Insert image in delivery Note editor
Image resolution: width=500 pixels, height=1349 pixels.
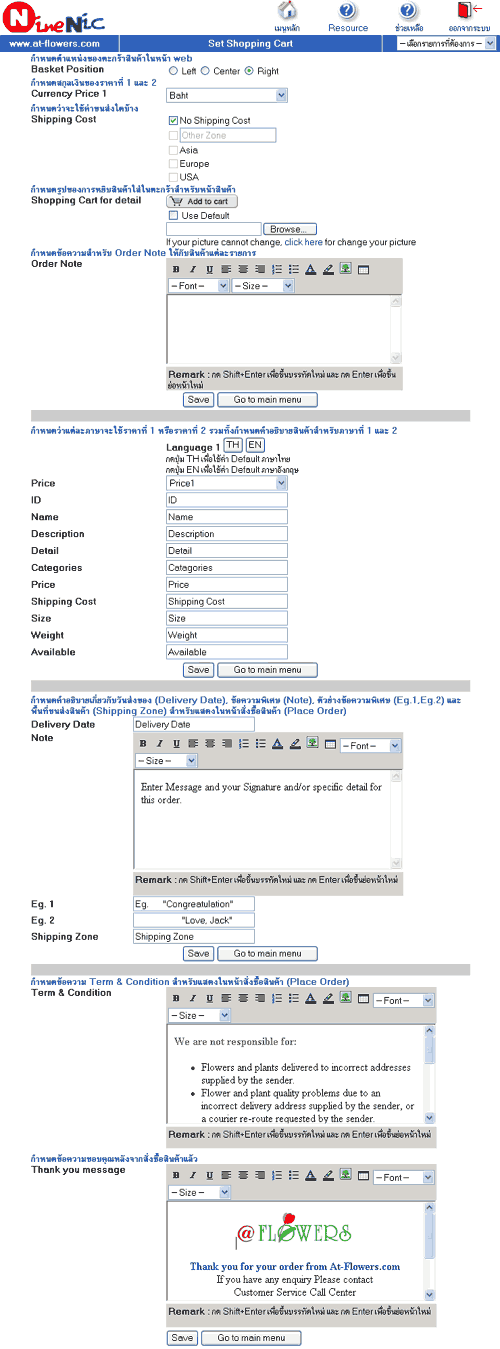(312, 743)
